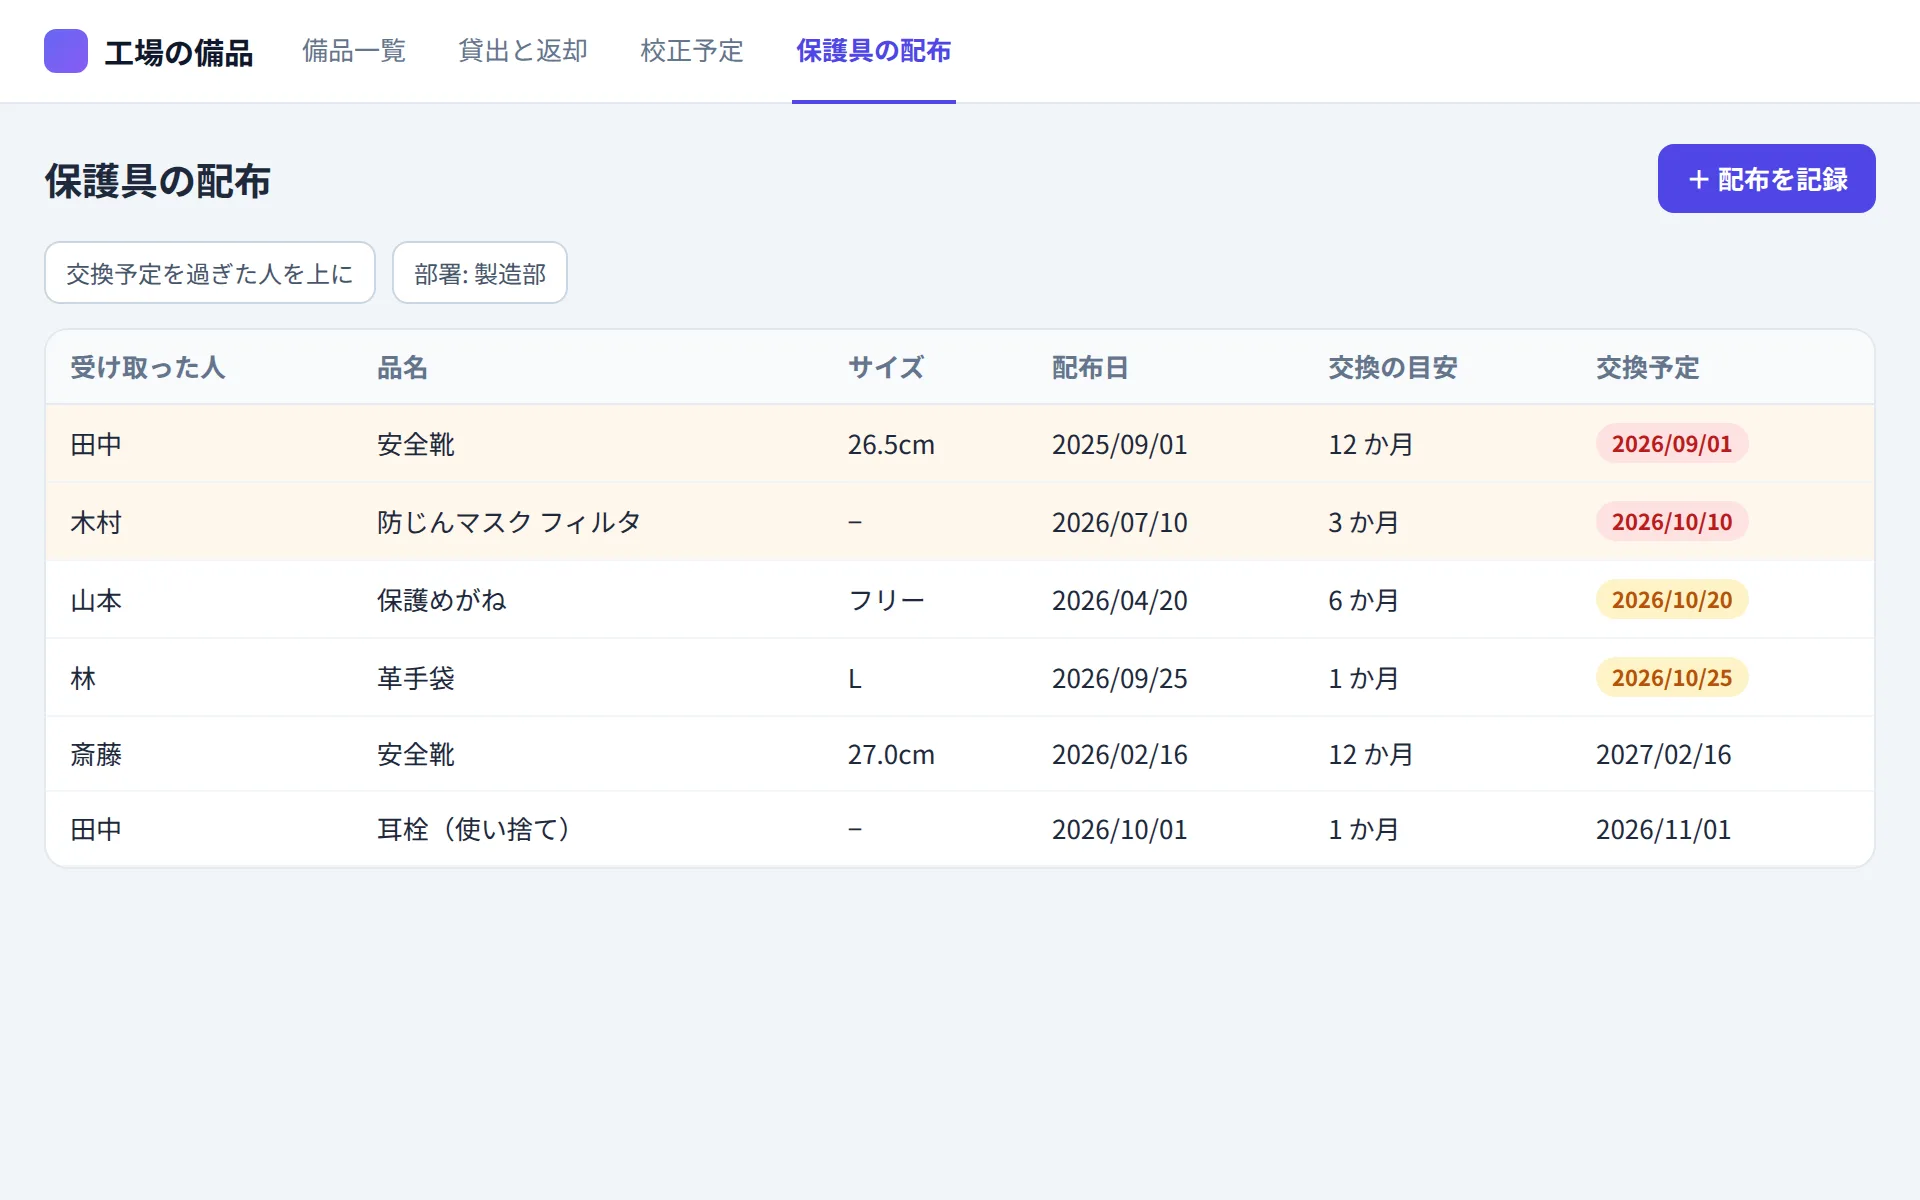Click the 品名 column header
Screen dimensions: 1920x1200
pyautogui.click(x=402, y=368)
